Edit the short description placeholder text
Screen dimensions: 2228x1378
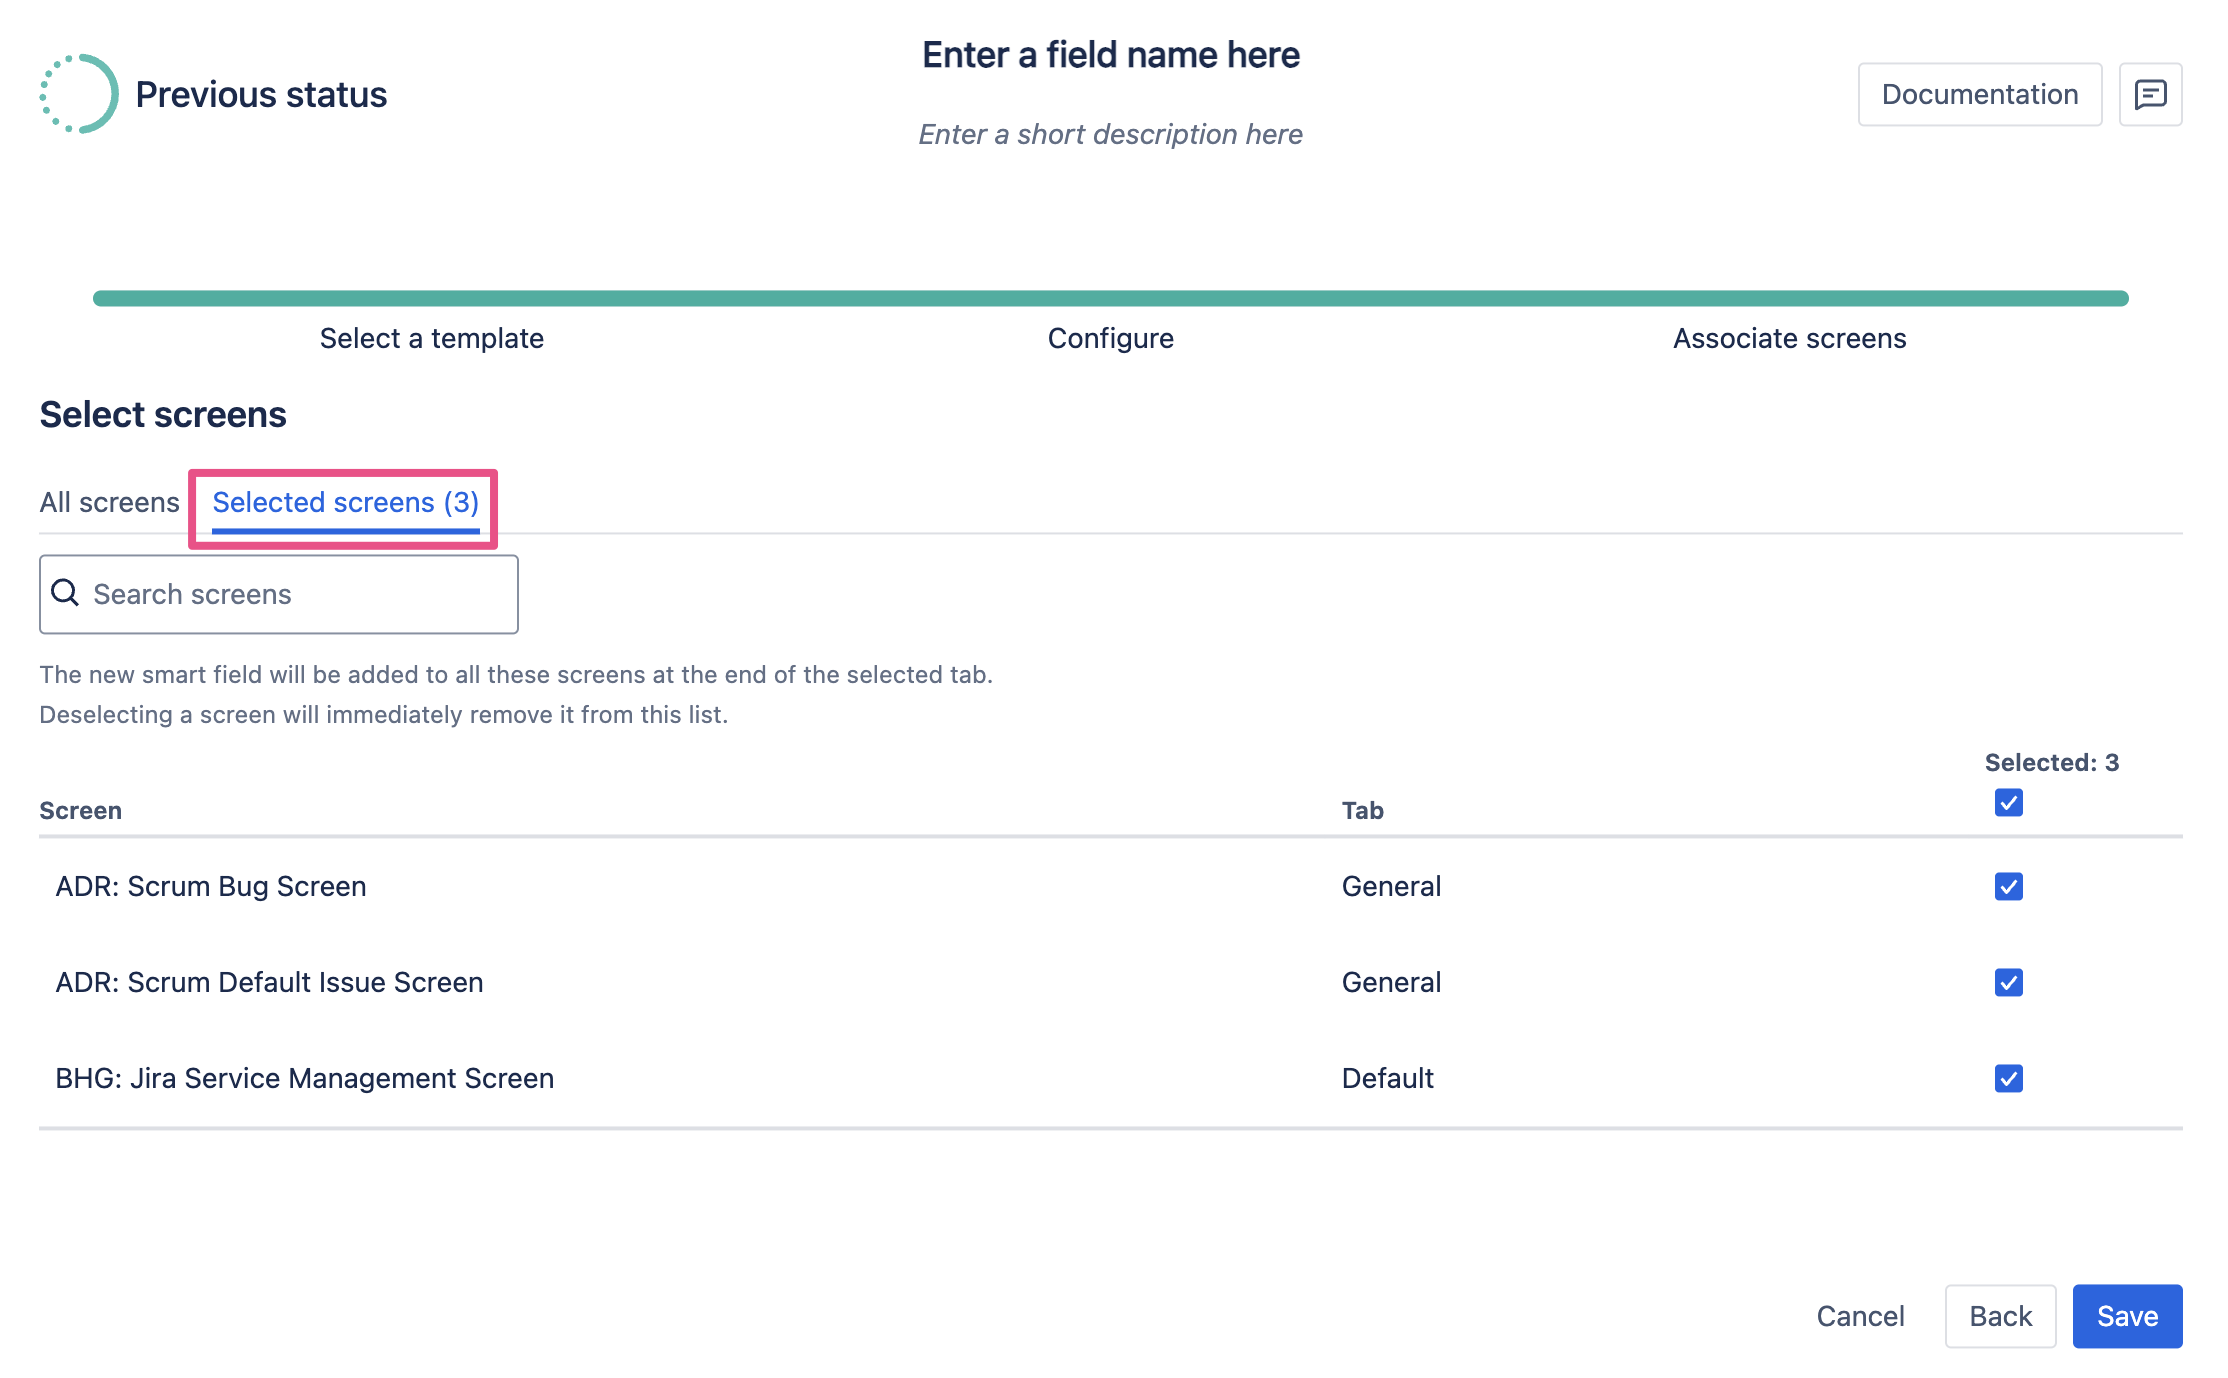[x=1110, y=134]
